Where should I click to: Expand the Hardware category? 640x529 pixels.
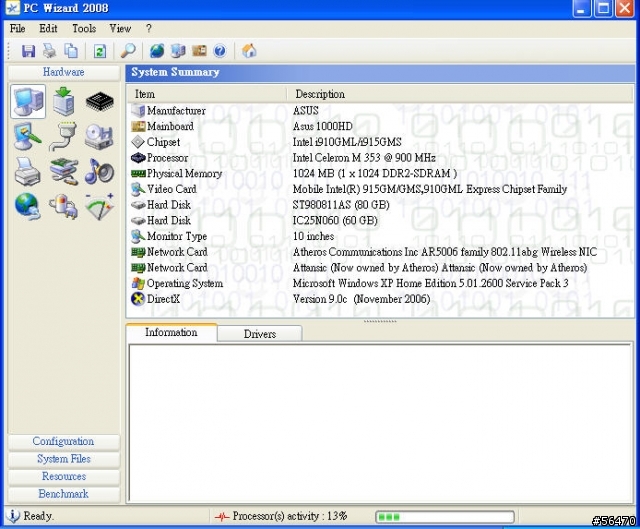[x=64, y=72]
